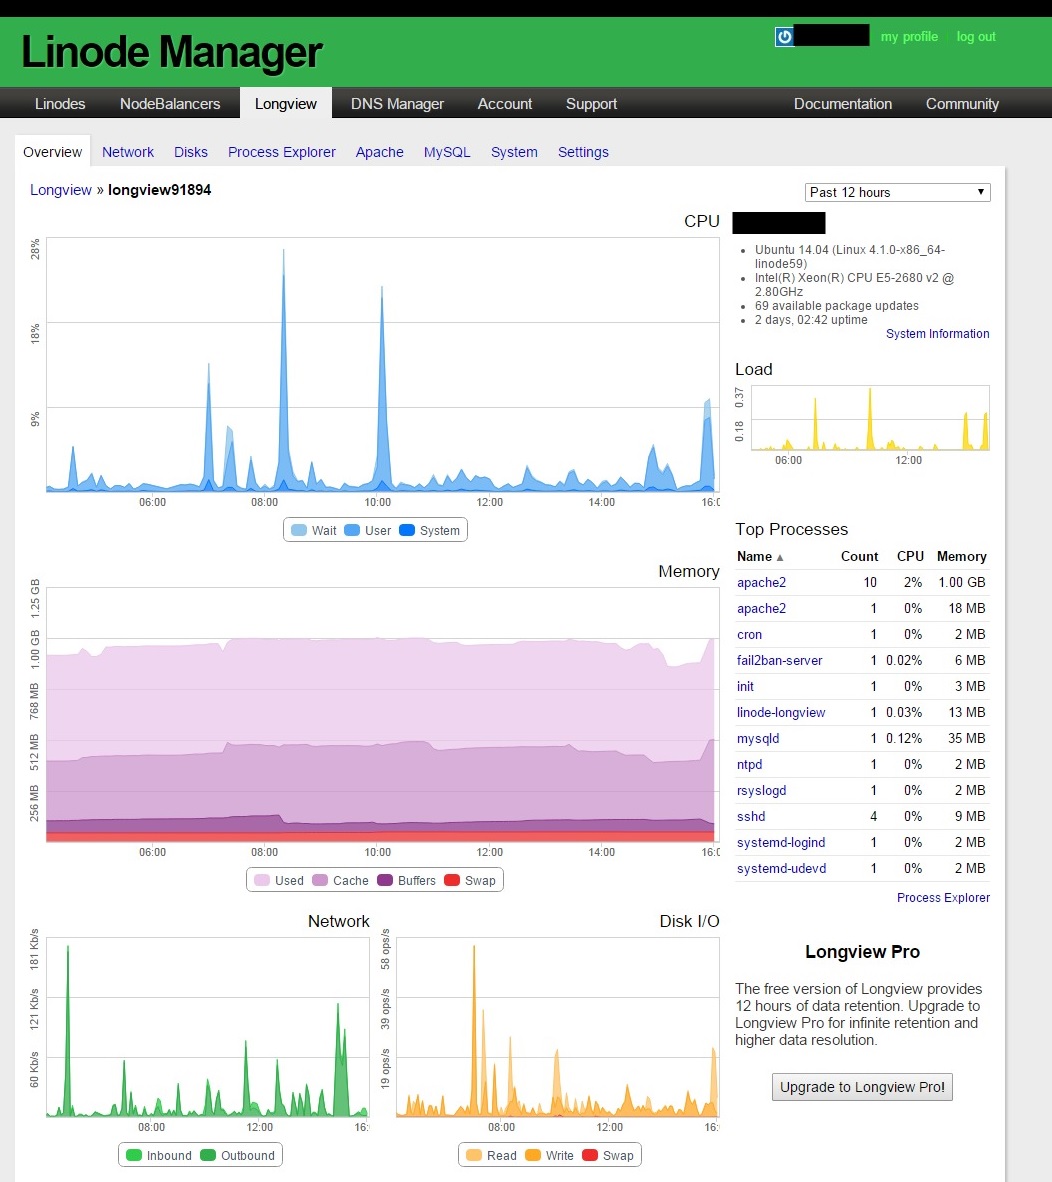The height and width of the screenshot is (1182, 1052).
Task: Click the Longview breadcrumb link
Action: click(61, 190)
